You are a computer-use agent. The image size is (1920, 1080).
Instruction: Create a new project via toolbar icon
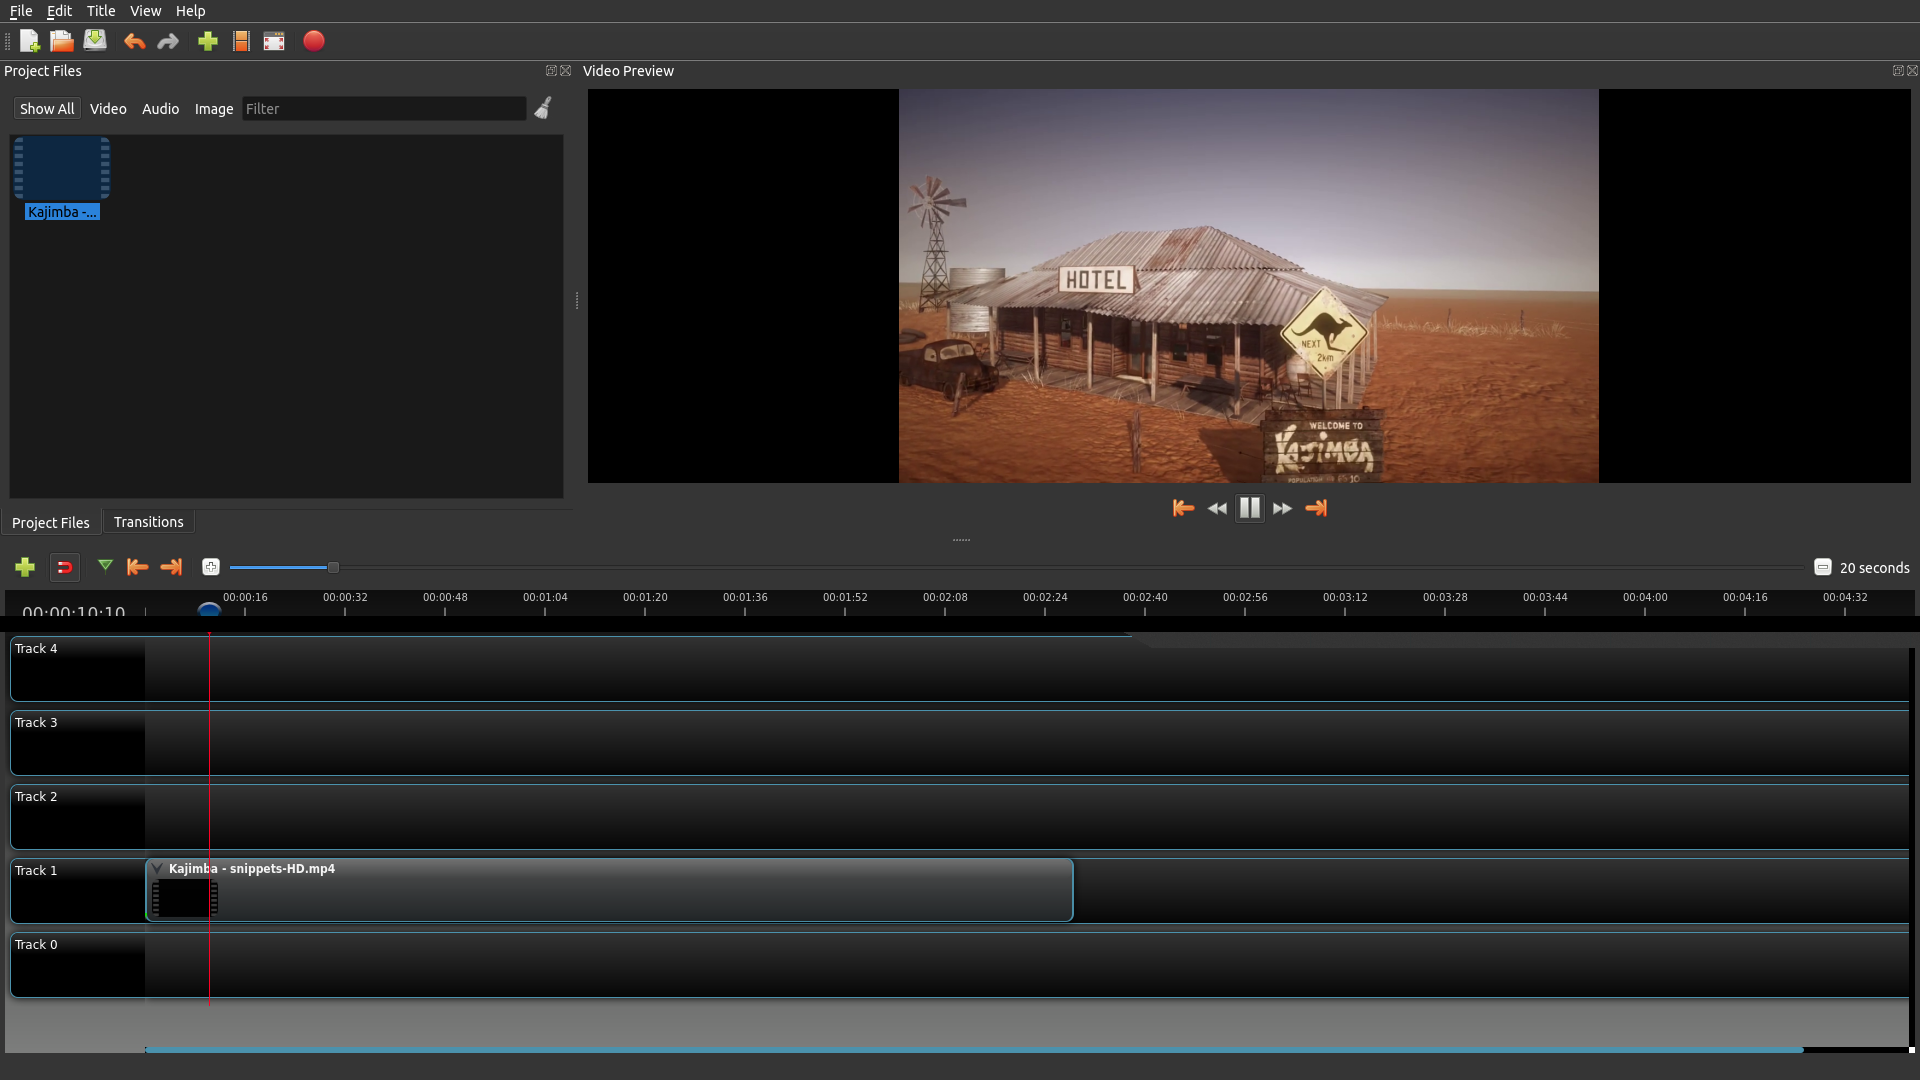[29, 41]
